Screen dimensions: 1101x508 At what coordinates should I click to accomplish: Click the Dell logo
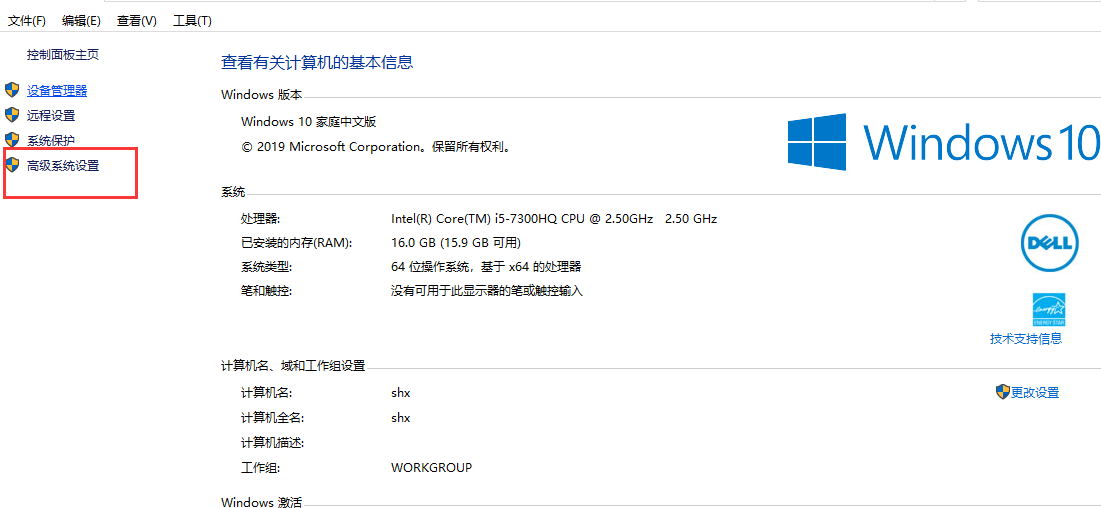1049,243
